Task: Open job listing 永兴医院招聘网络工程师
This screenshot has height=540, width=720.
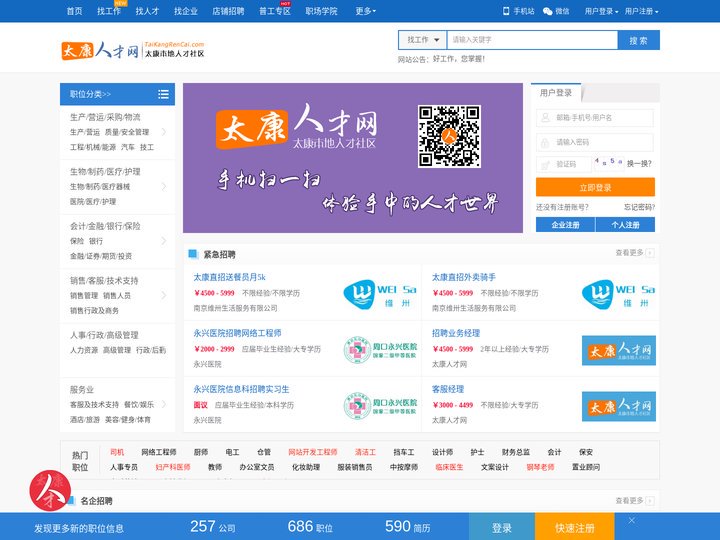Action: pyautogui.click(x=237, y=333)
